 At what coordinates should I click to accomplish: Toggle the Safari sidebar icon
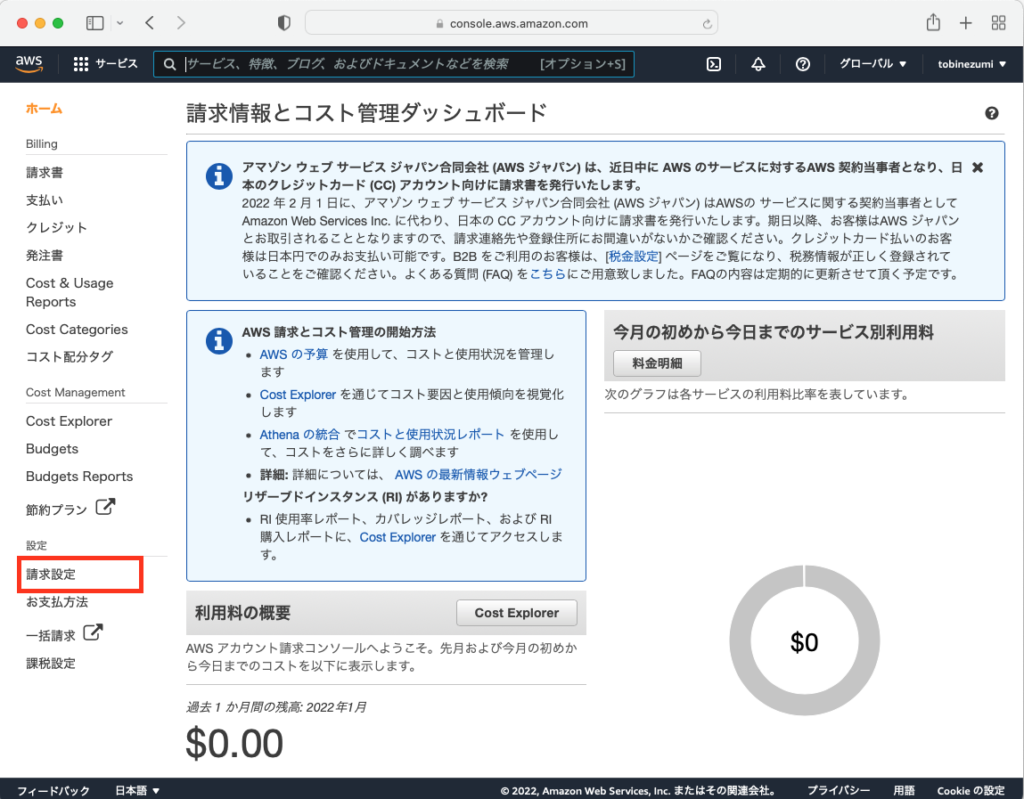(x=95, y=23)
